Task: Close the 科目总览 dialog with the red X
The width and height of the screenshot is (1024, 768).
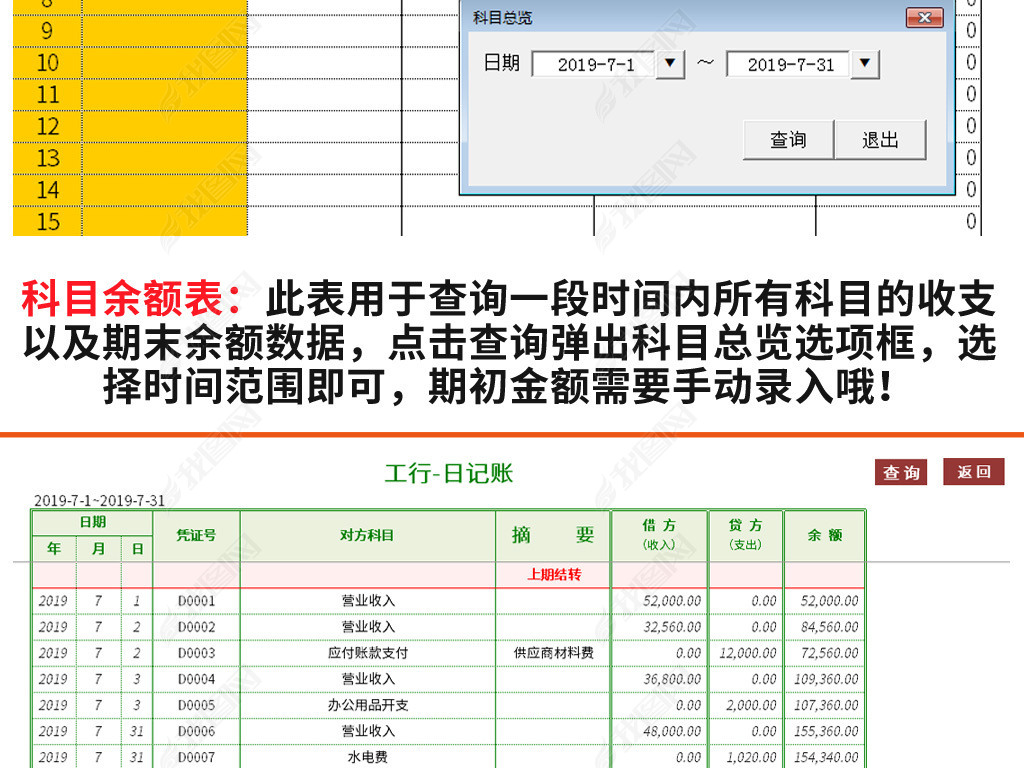Action: coord(925,17)
